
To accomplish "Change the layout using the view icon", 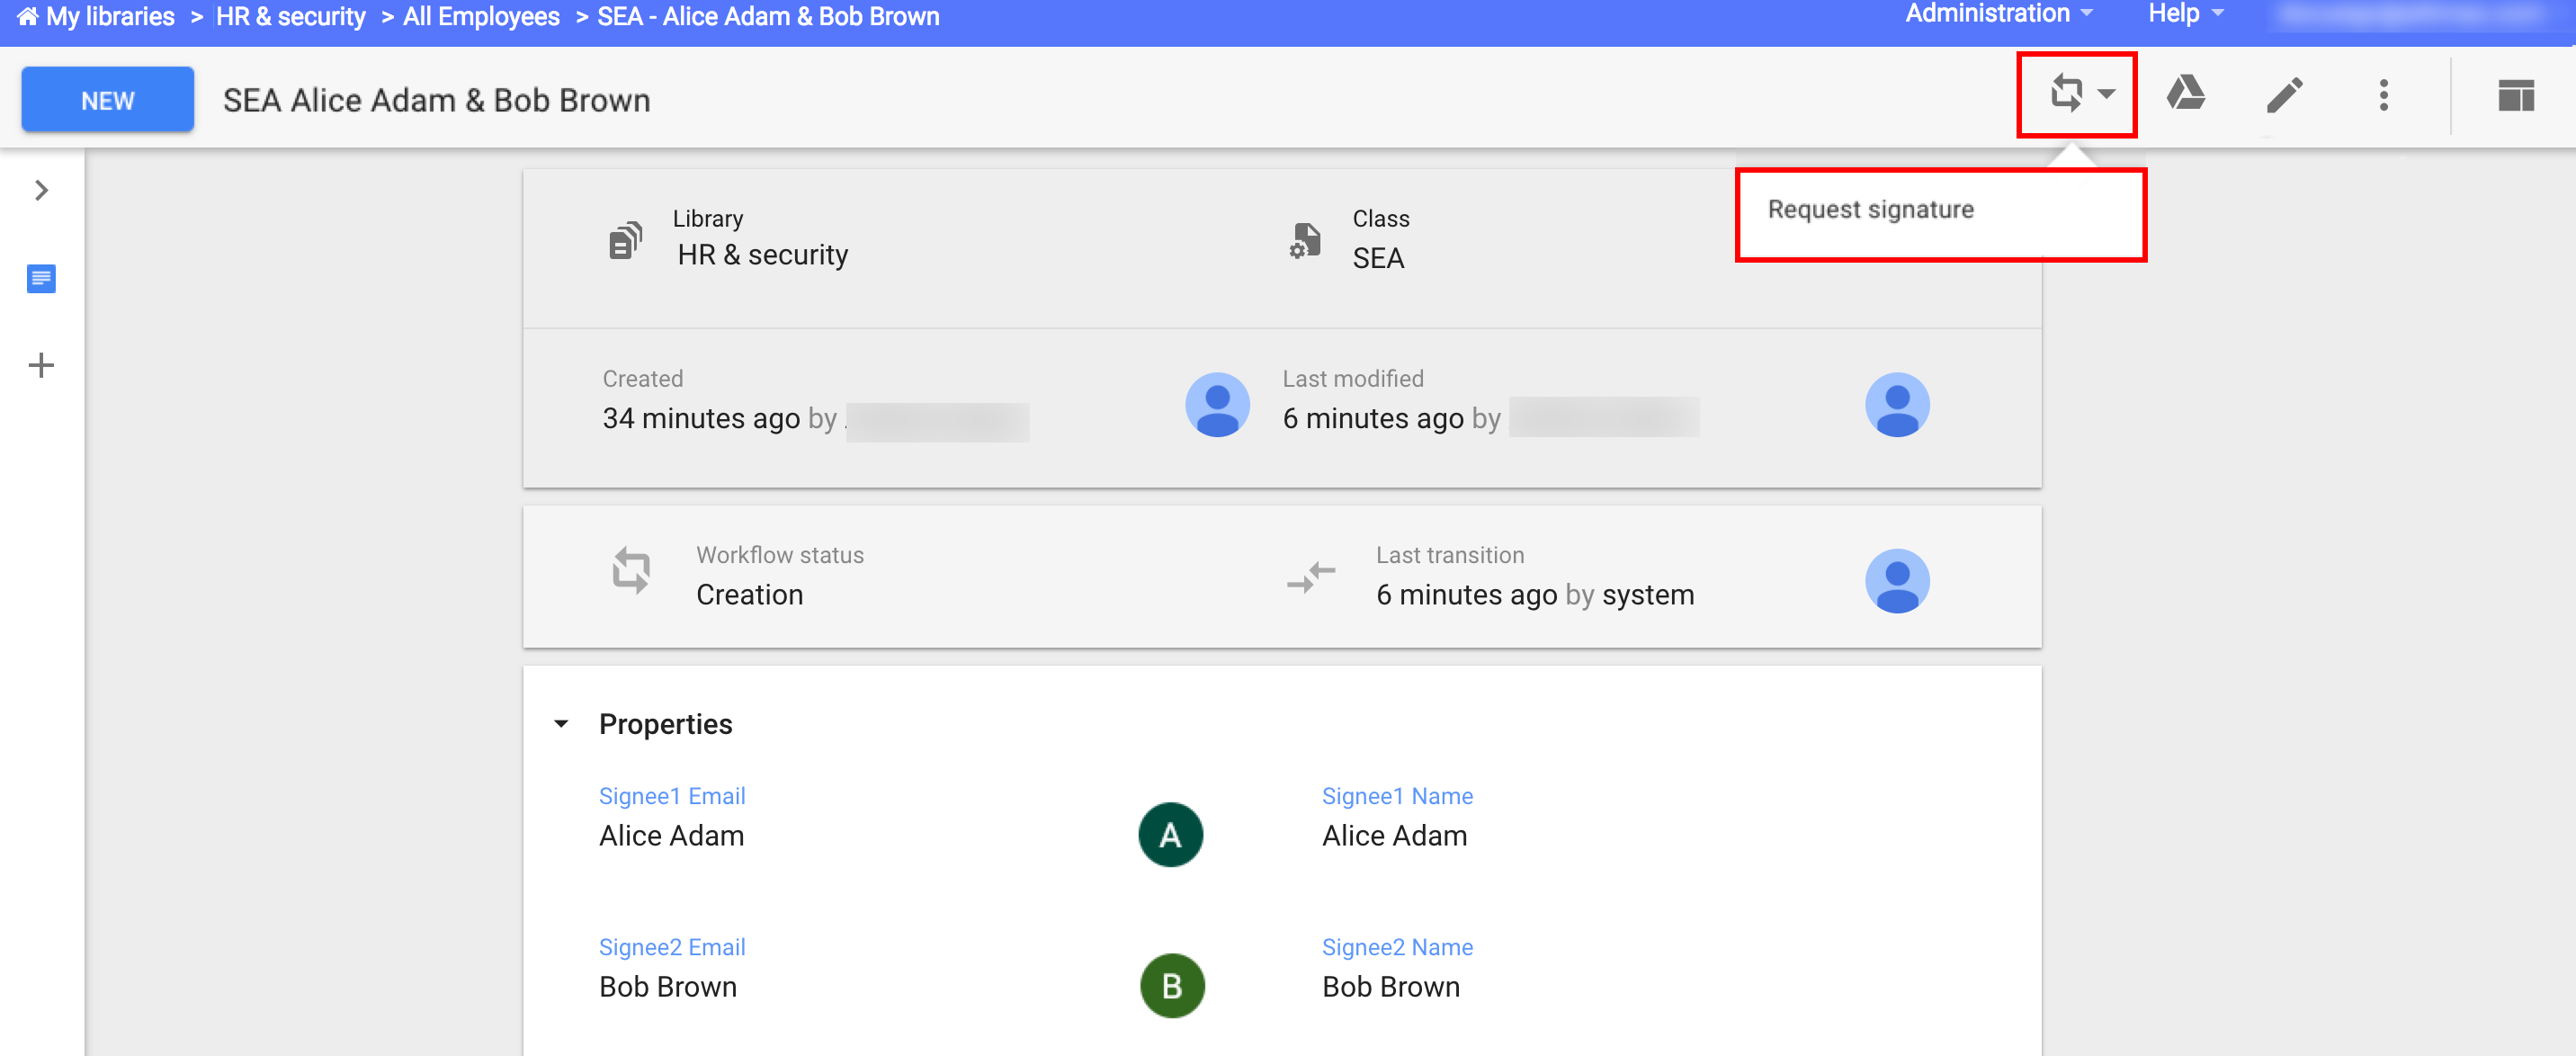I will [x=2517, y=97].
